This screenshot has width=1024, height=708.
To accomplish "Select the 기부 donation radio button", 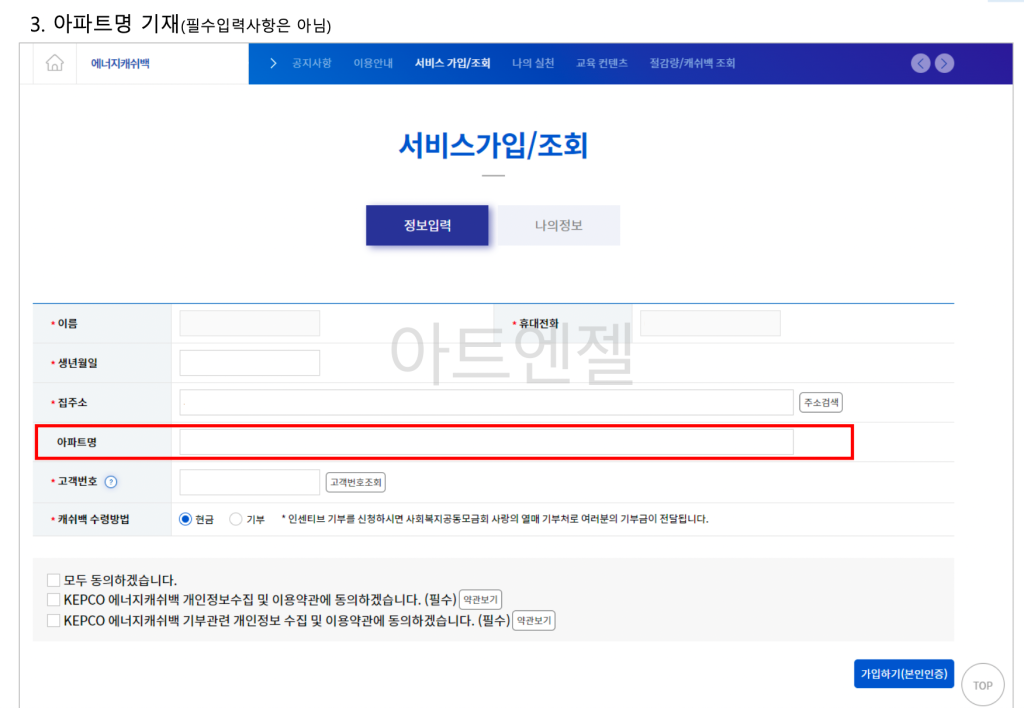I will pos(232,519).
